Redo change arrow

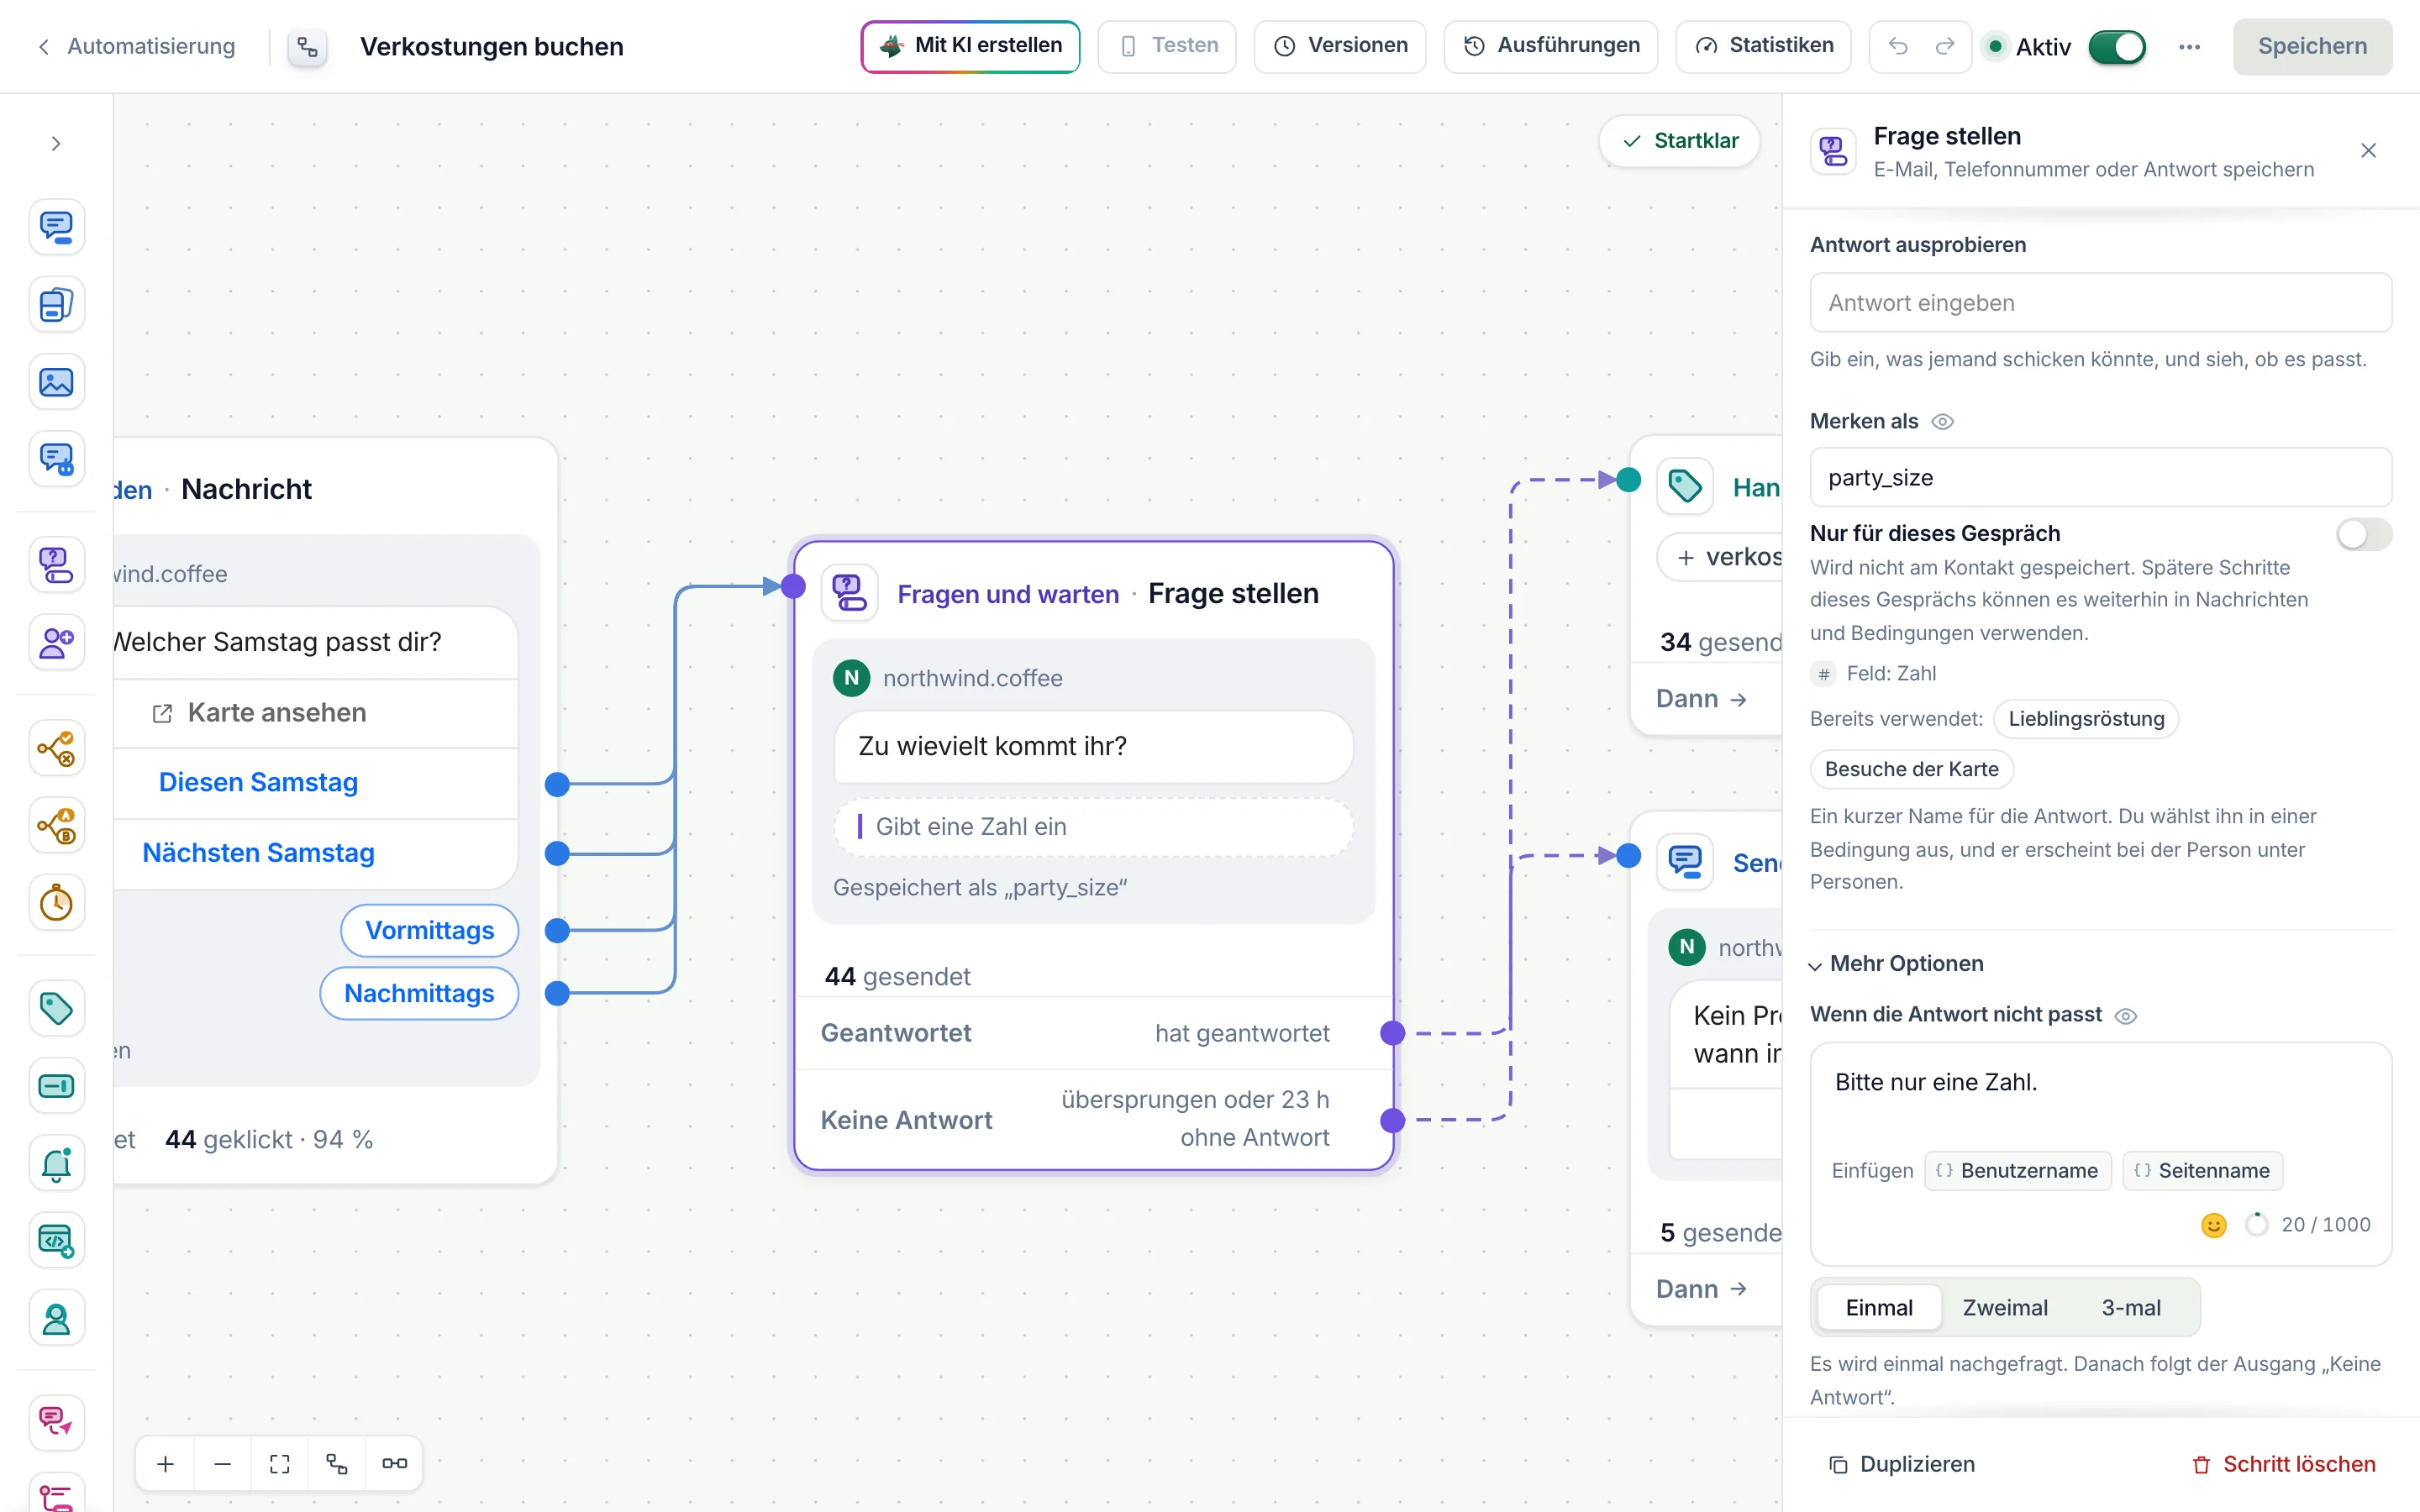coord(1945,46)
